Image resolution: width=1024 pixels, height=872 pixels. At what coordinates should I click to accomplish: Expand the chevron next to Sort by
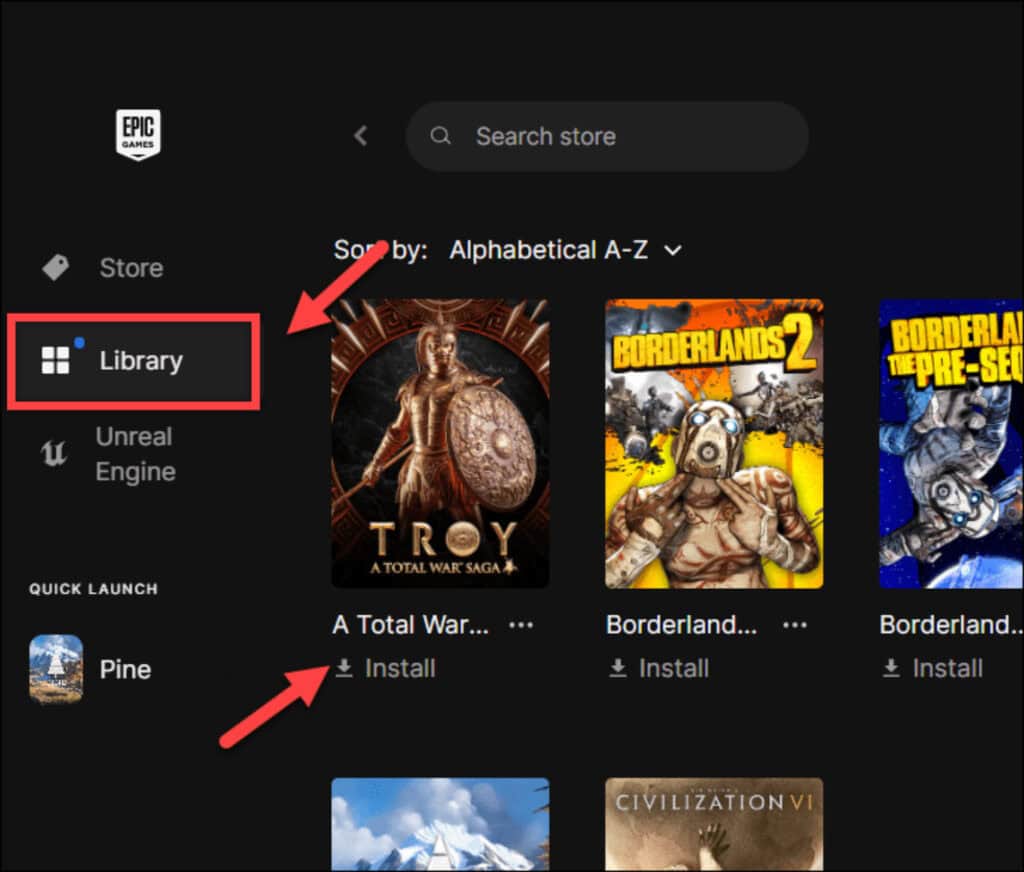point(676,250)
